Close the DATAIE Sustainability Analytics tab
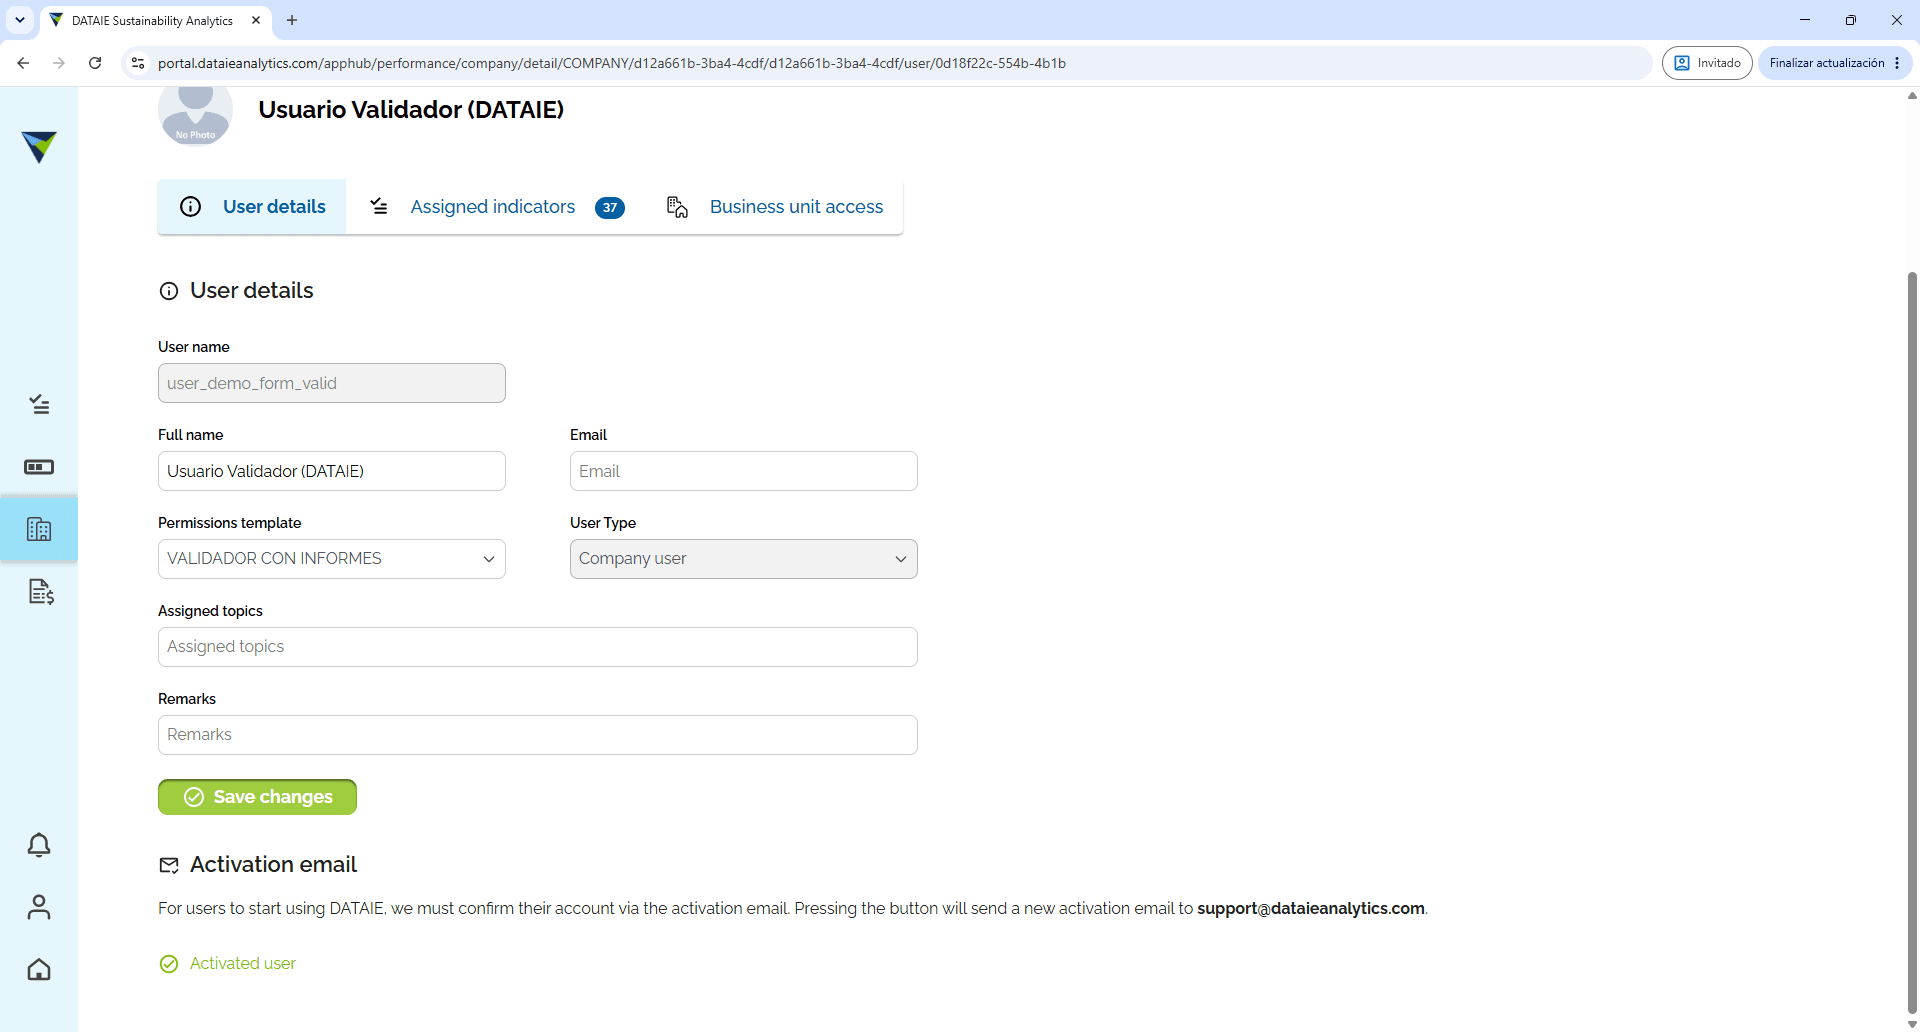Viewport: 1920px width, 1032px height. [256, 20]
